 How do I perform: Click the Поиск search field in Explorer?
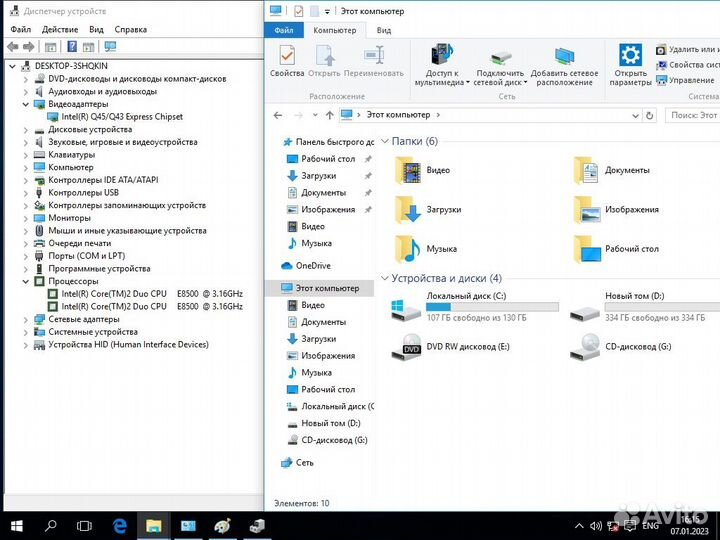coord(692,115)
